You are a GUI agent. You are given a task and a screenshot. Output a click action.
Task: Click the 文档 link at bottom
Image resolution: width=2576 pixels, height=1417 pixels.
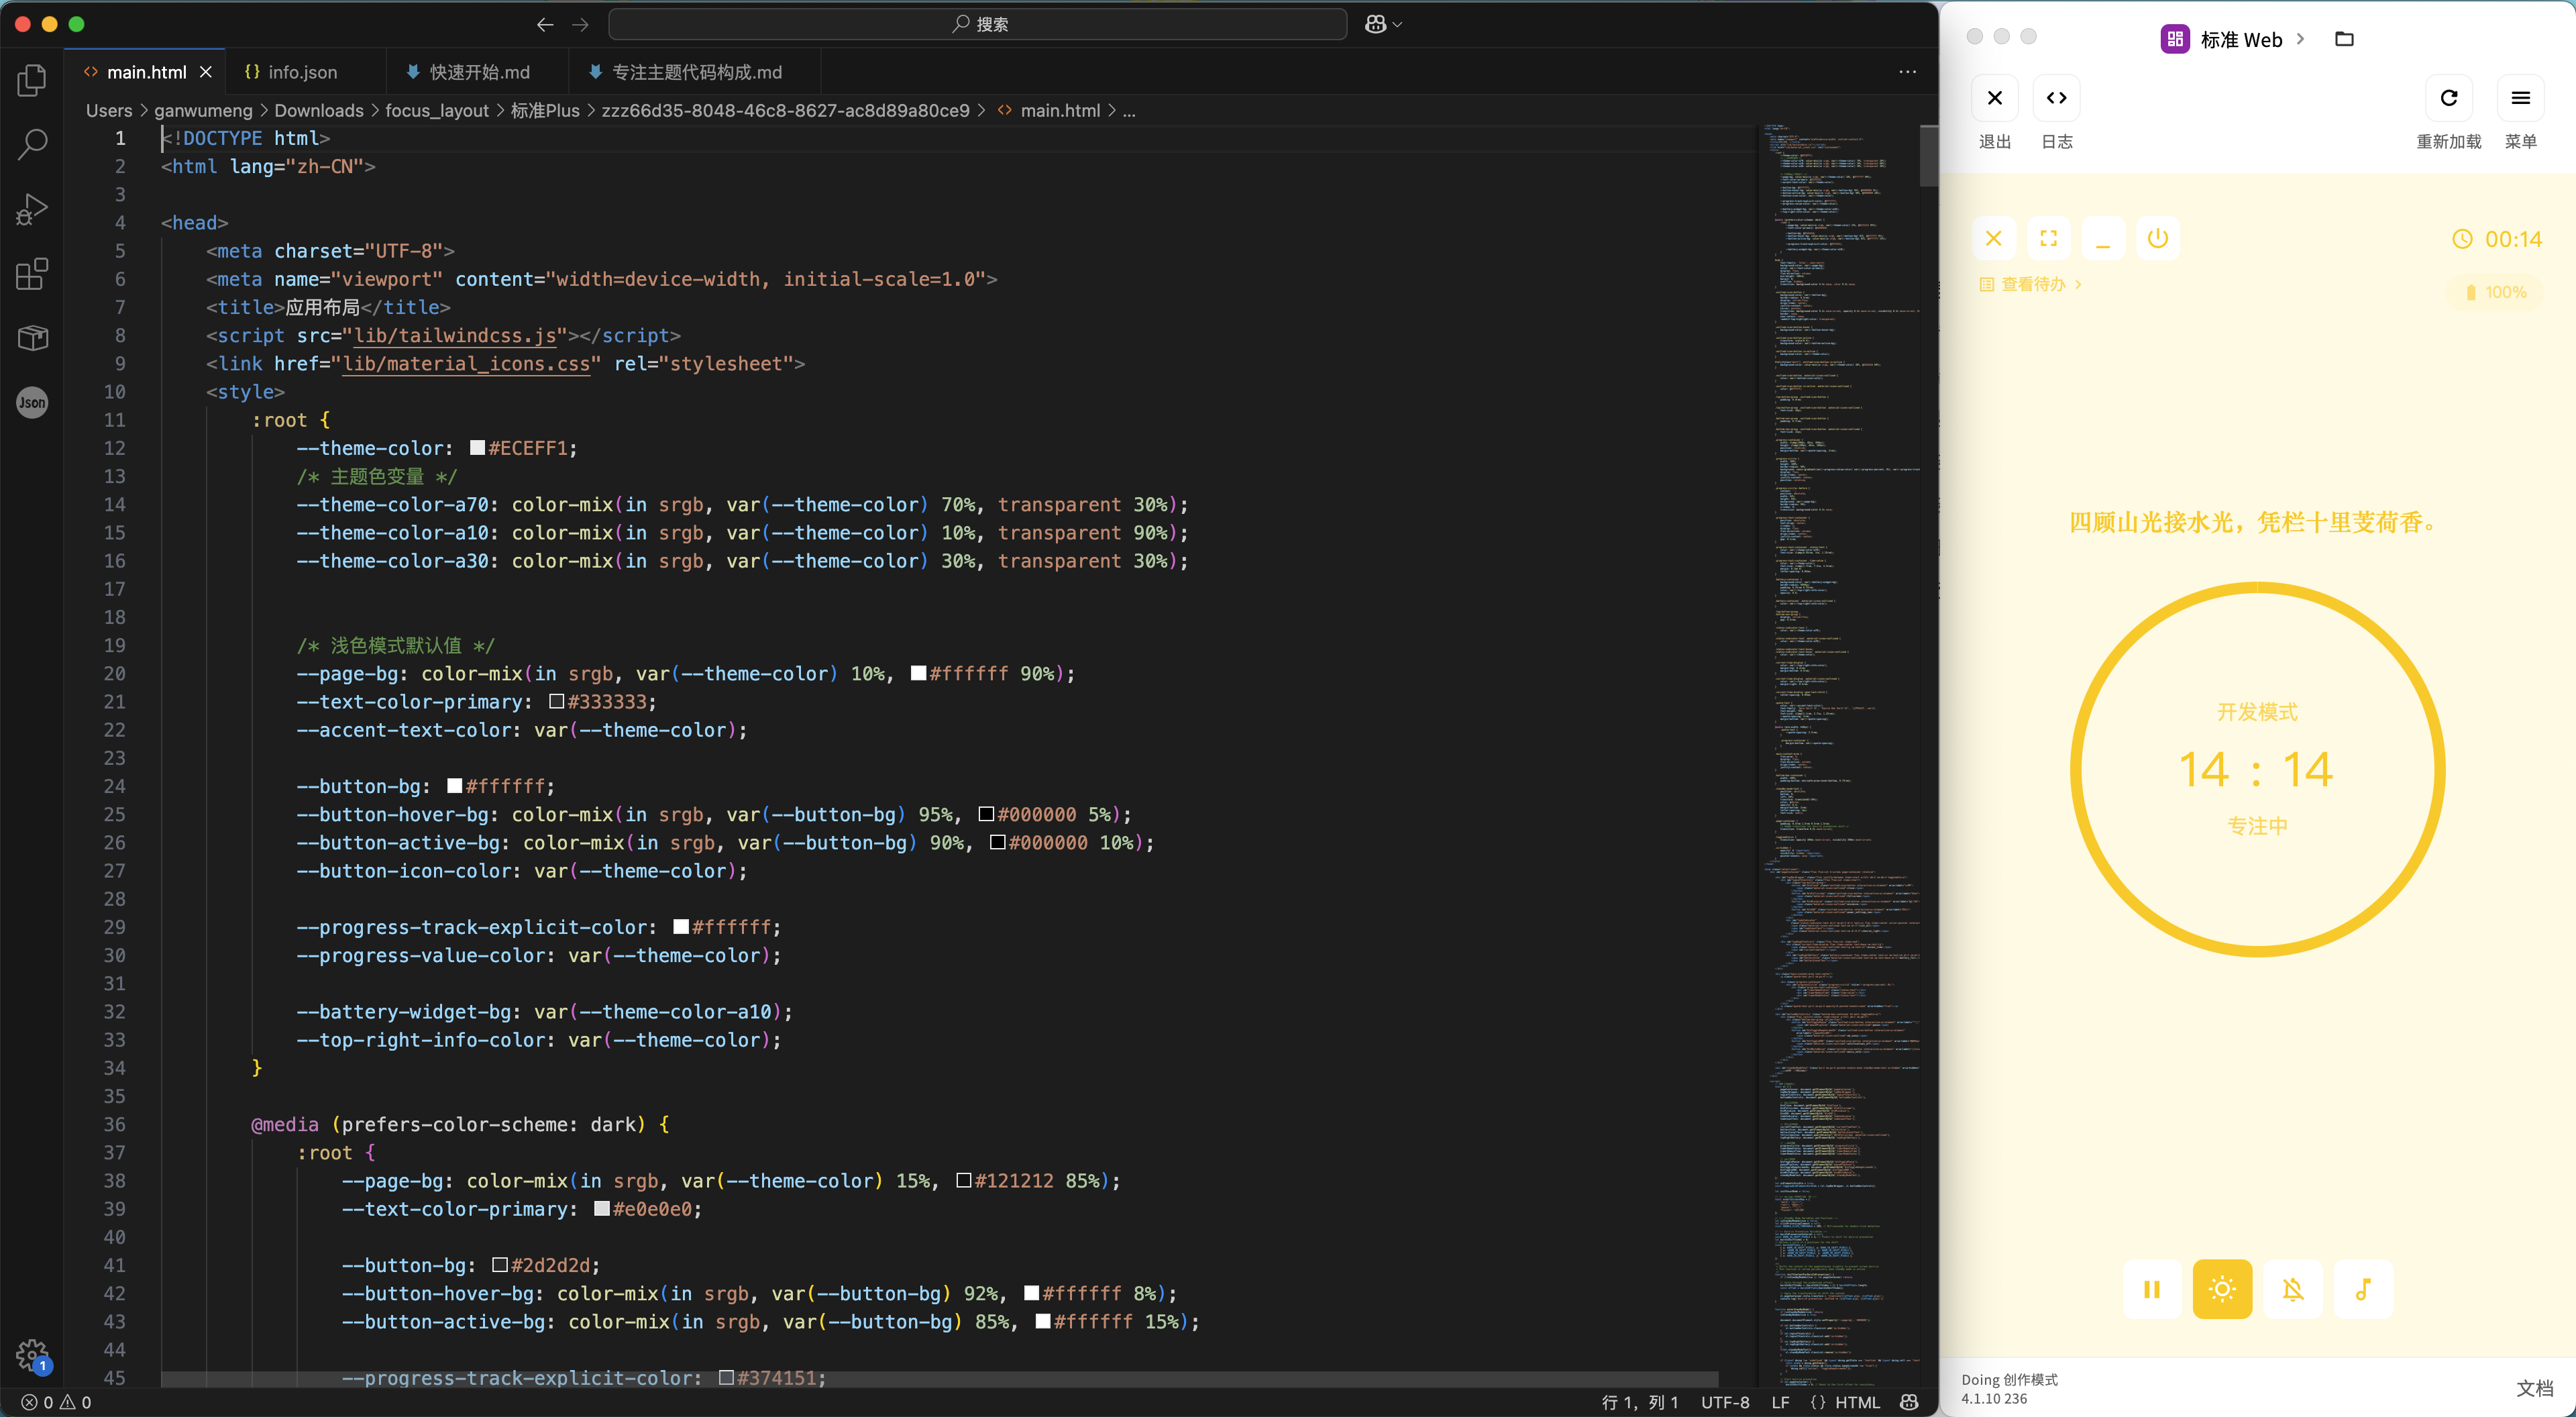click(2534, 1388)
